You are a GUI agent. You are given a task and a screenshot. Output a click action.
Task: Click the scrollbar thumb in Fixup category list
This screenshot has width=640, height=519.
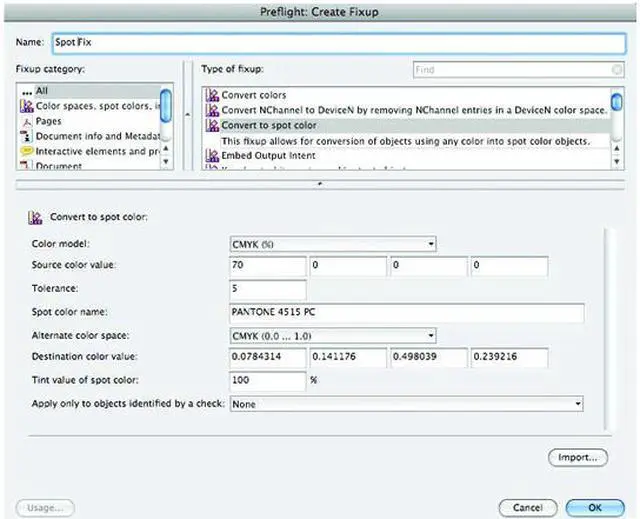(166, 106)
